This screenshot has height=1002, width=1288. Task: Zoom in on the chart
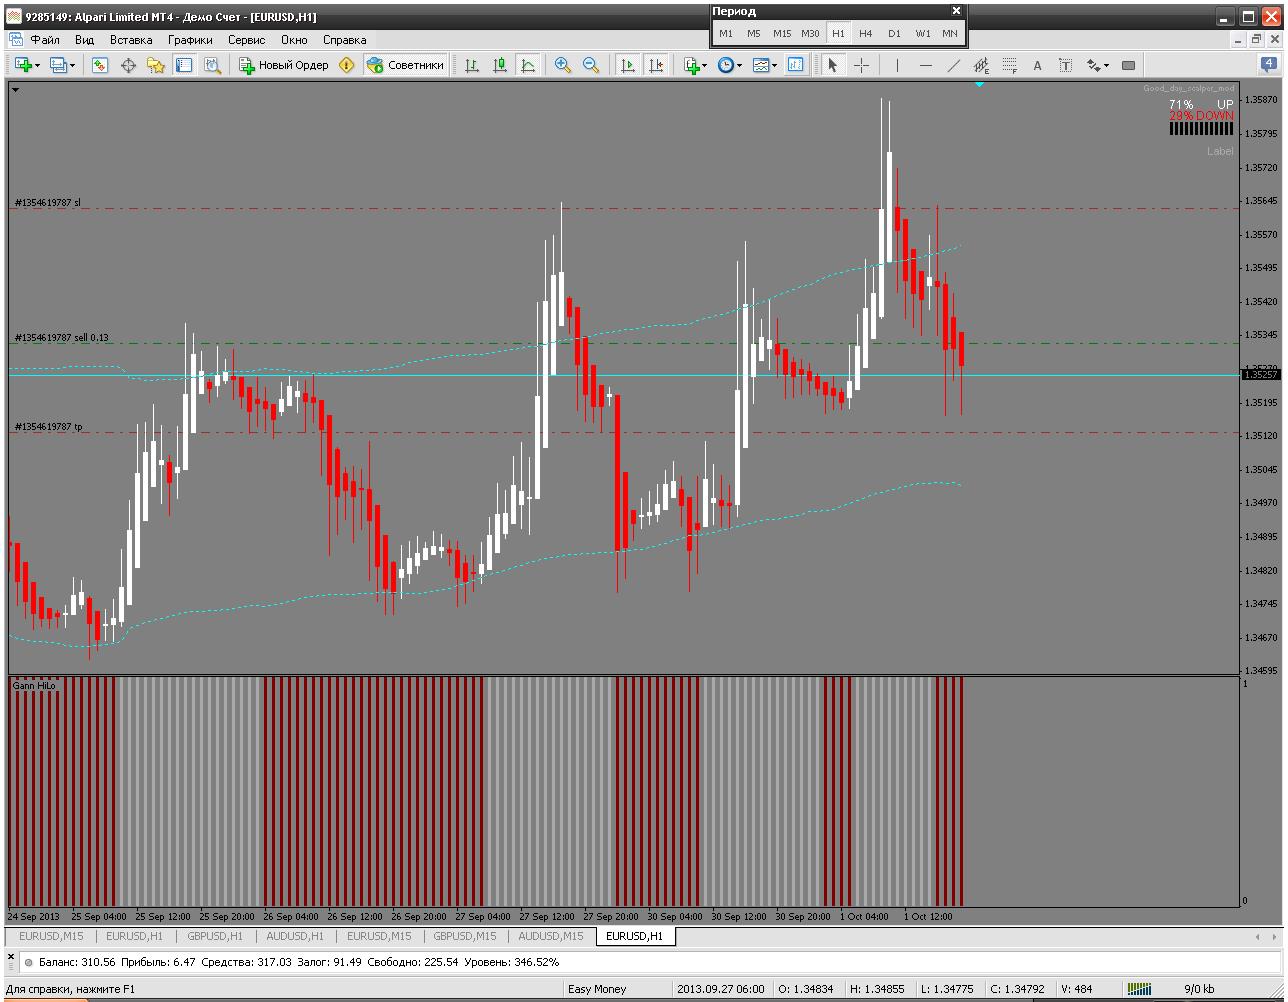563,65
